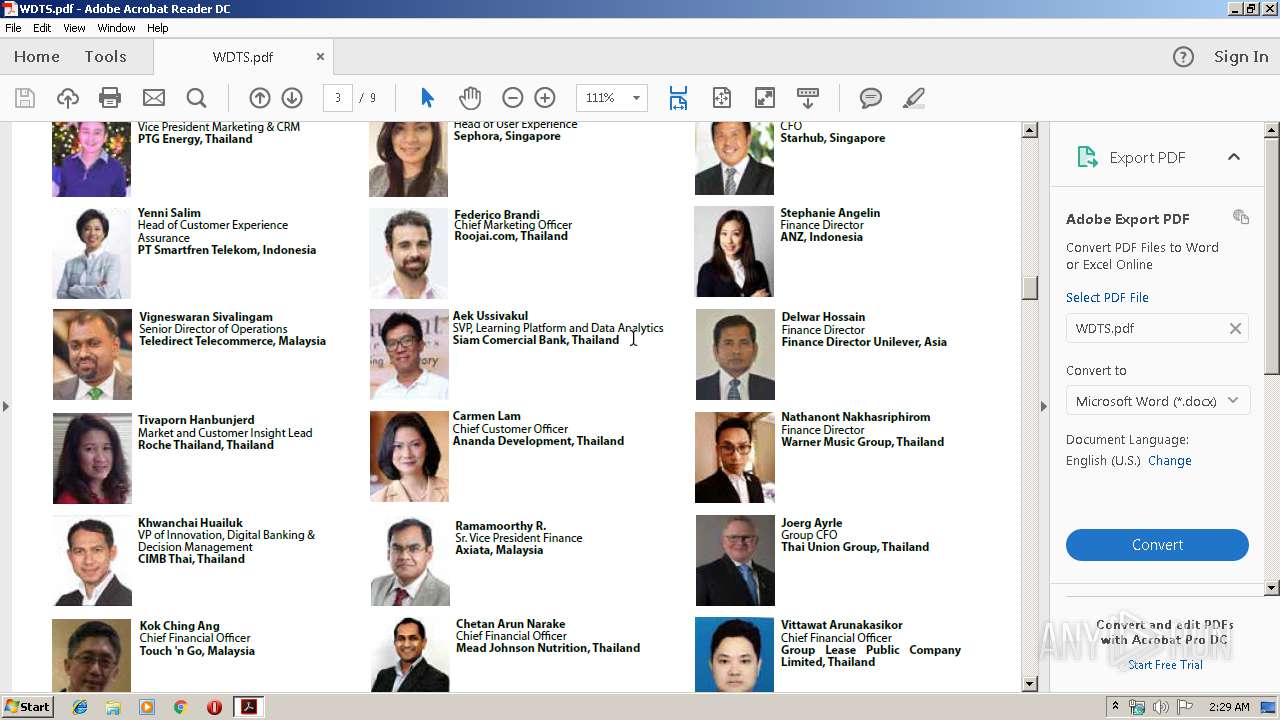
Task: Zoom out with the minus button
Action: pyautogui.click(x=513, y=98)
